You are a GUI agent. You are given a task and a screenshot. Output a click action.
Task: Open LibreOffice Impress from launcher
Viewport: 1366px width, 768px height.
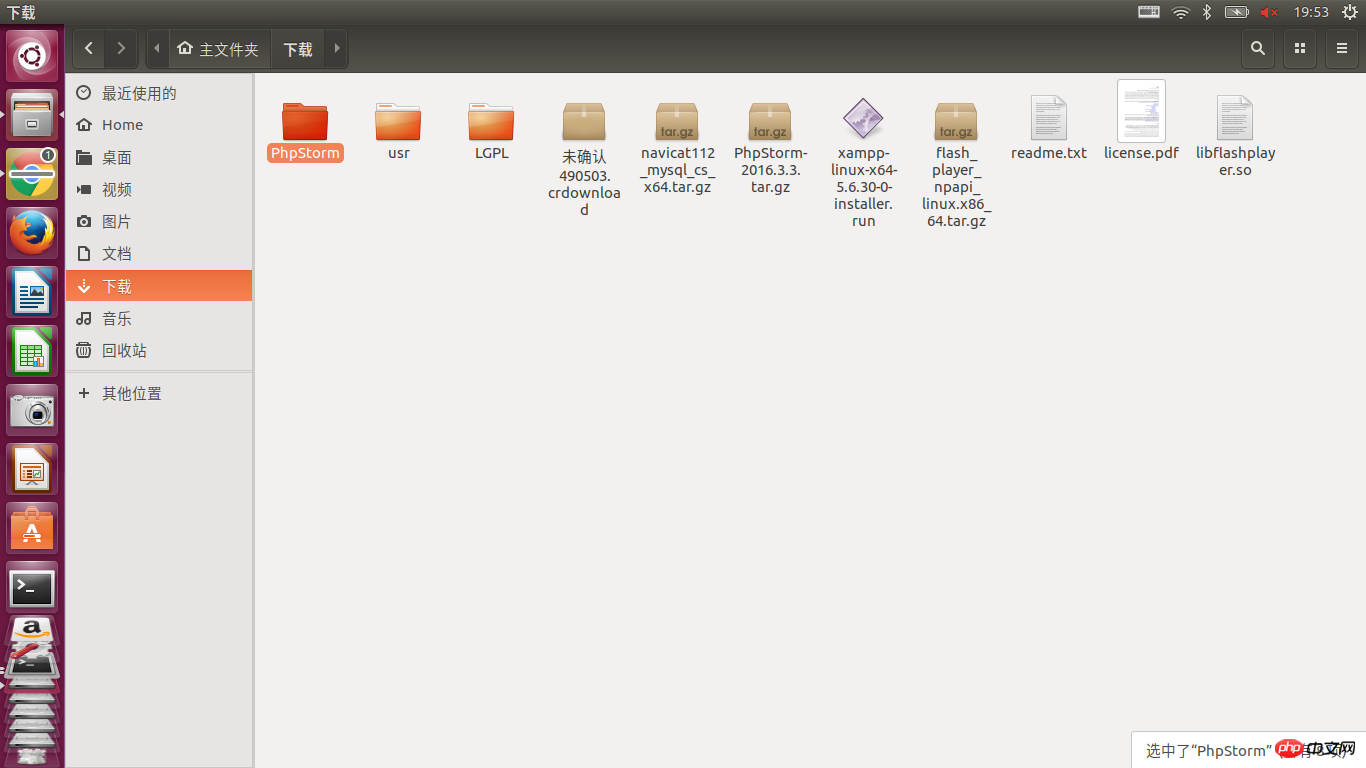[x=32, y=470]
